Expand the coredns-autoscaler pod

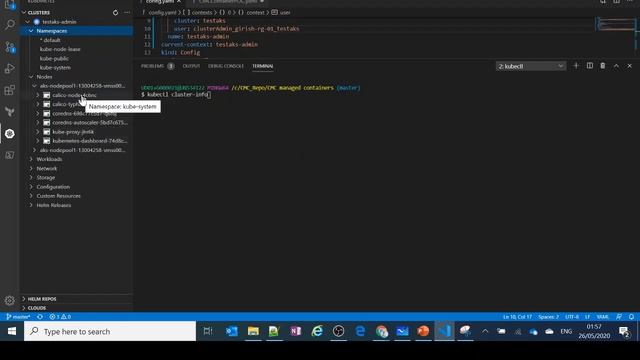click(x=38, y=122)
